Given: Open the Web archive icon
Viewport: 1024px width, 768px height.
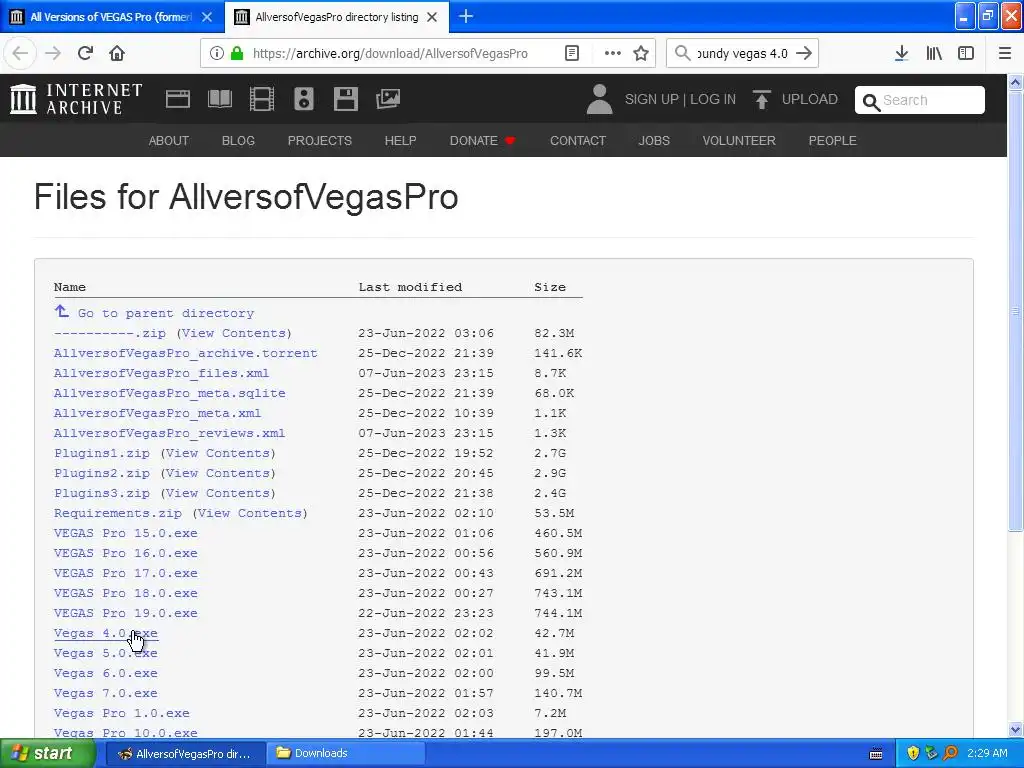Looking at the screenshot, I should pos(178,99).
